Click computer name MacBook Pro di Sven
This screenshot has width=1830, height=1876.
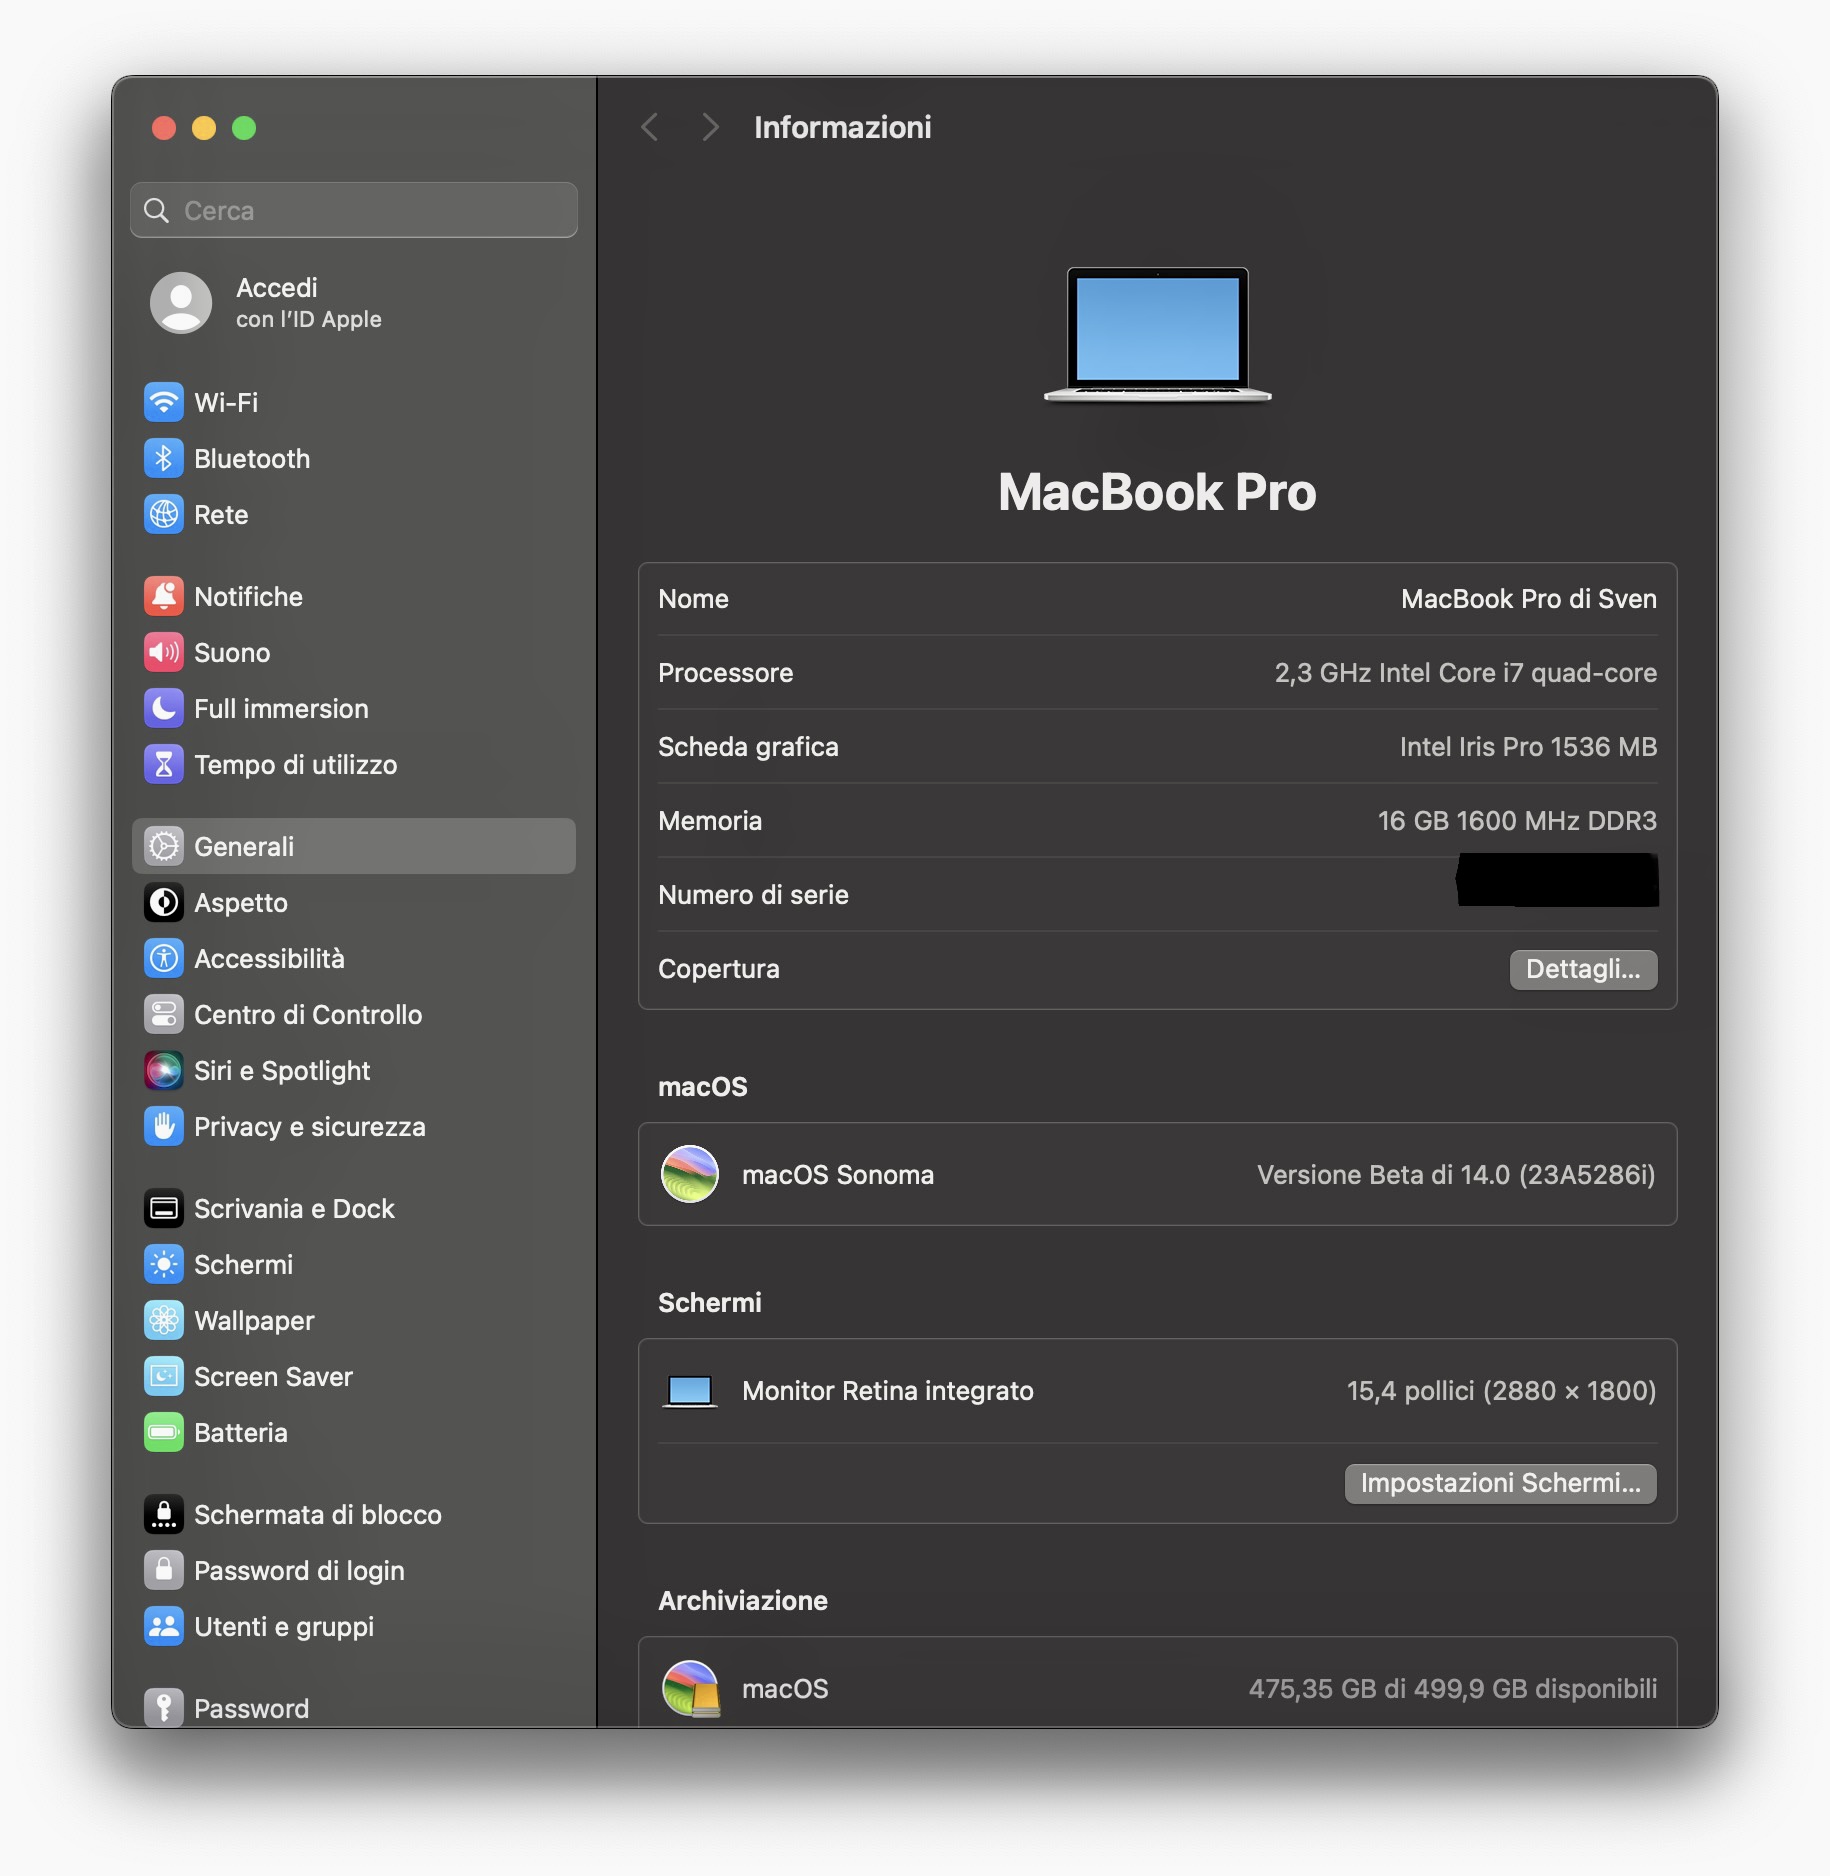point(1528,599)
